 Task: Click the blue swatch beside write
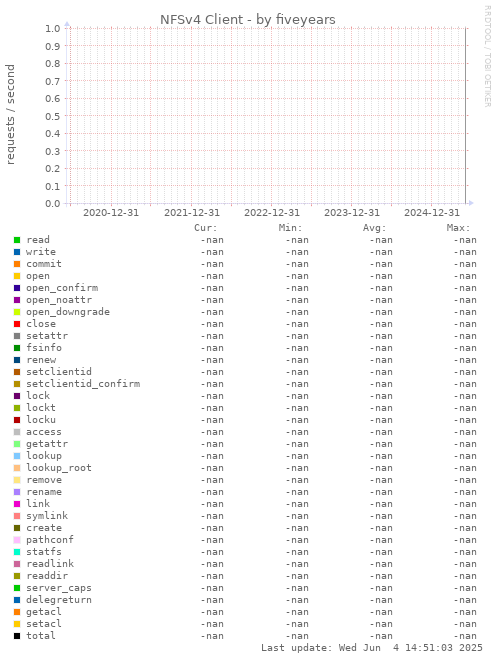click(x=17, y=252)
